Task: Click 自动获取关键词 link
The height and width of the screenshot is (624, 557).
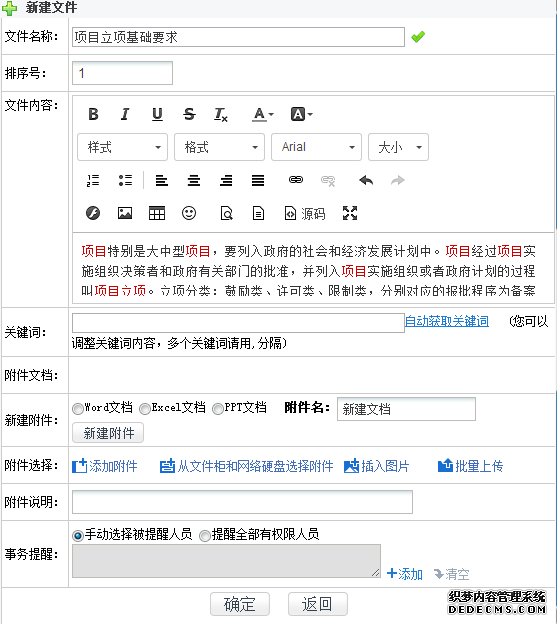Action: point(447,321)
